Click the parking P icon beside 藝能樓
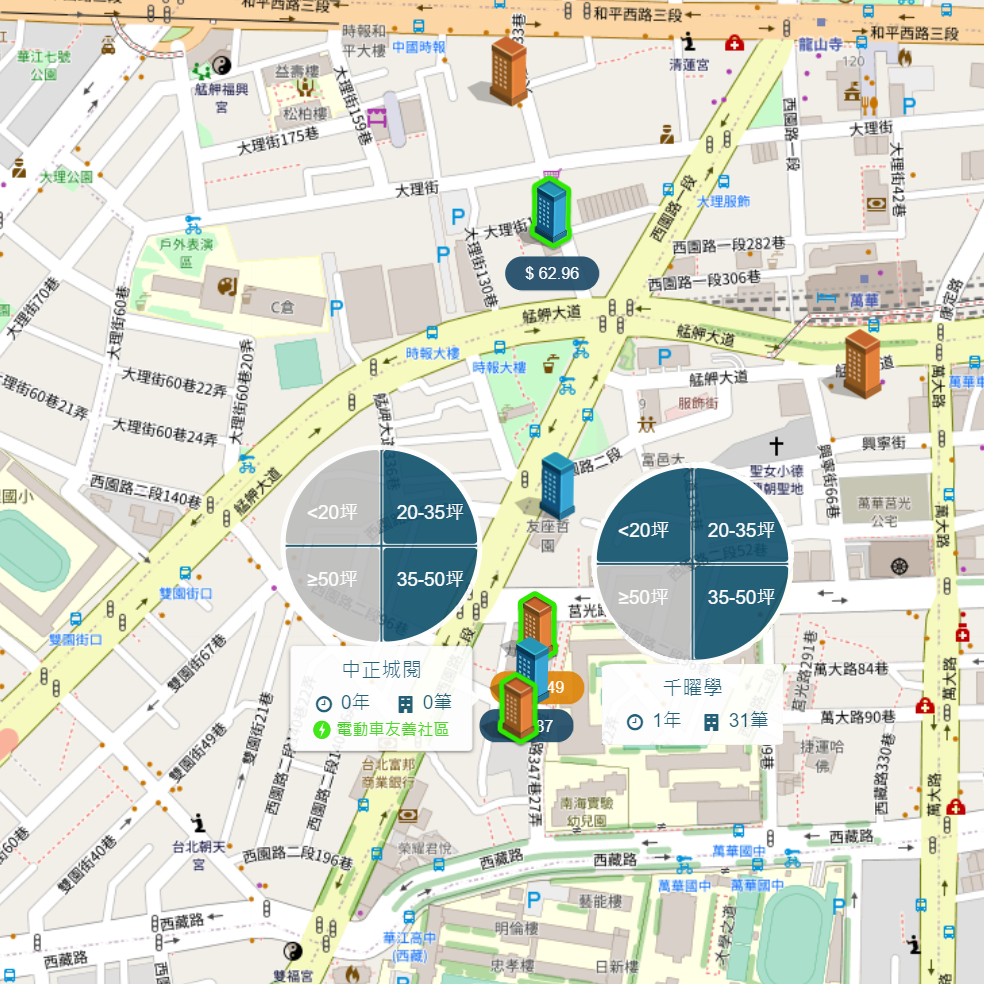984x984 pixels. coord(533,900)
